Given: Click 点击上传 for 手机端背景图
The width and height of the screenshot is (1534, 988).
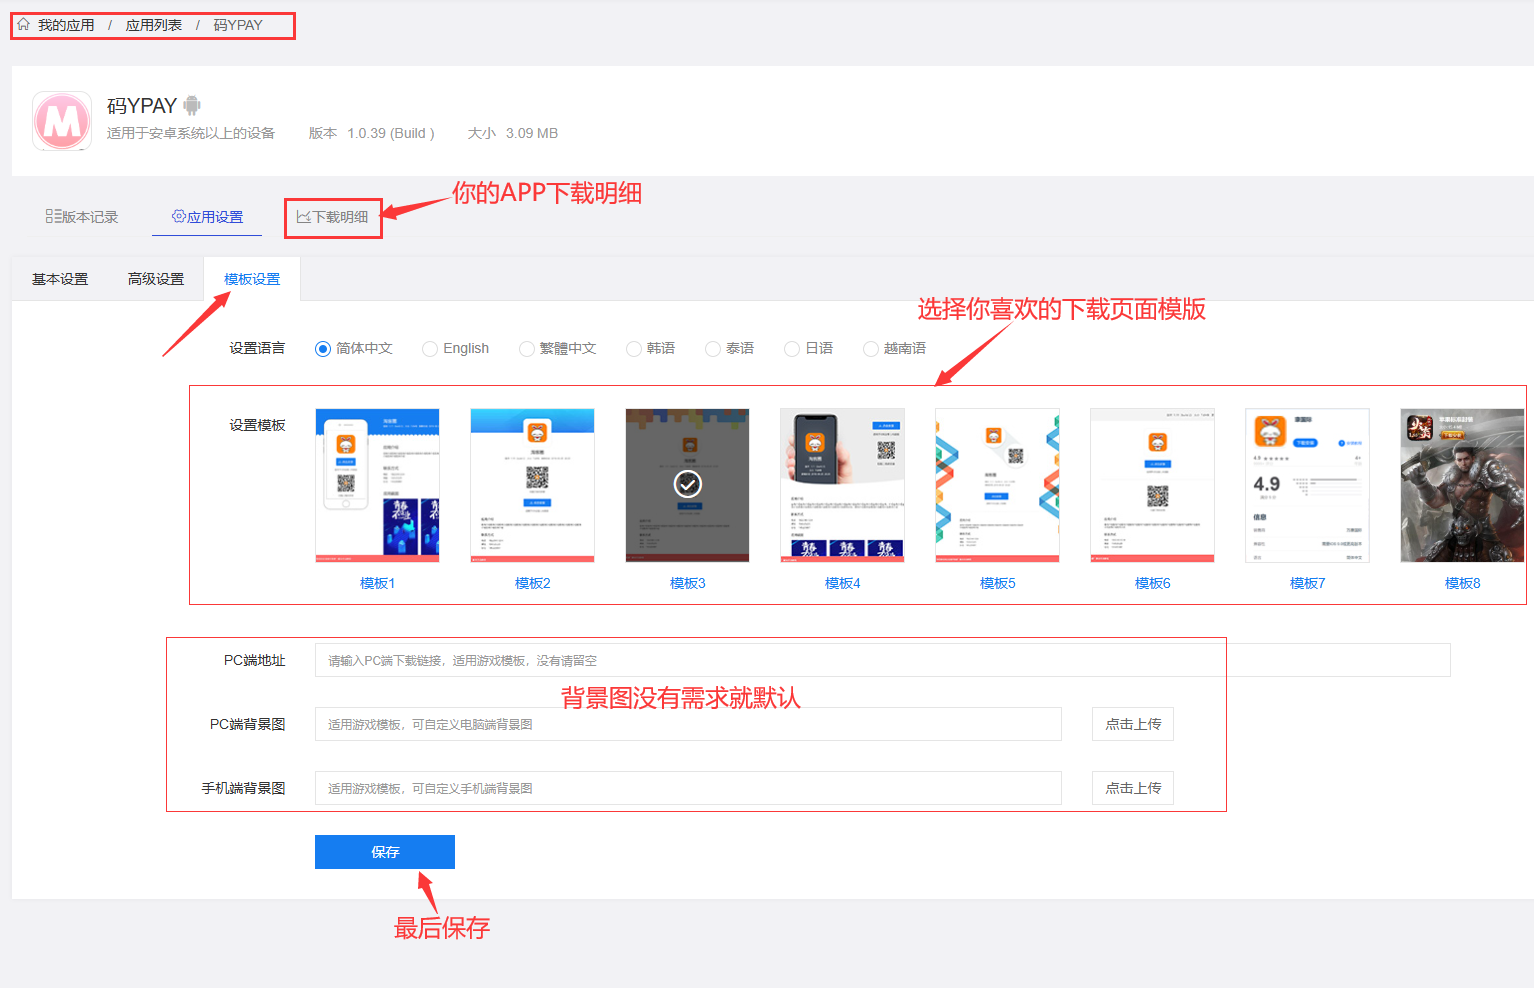Looking at the screenshot, I should [1133, 788].
